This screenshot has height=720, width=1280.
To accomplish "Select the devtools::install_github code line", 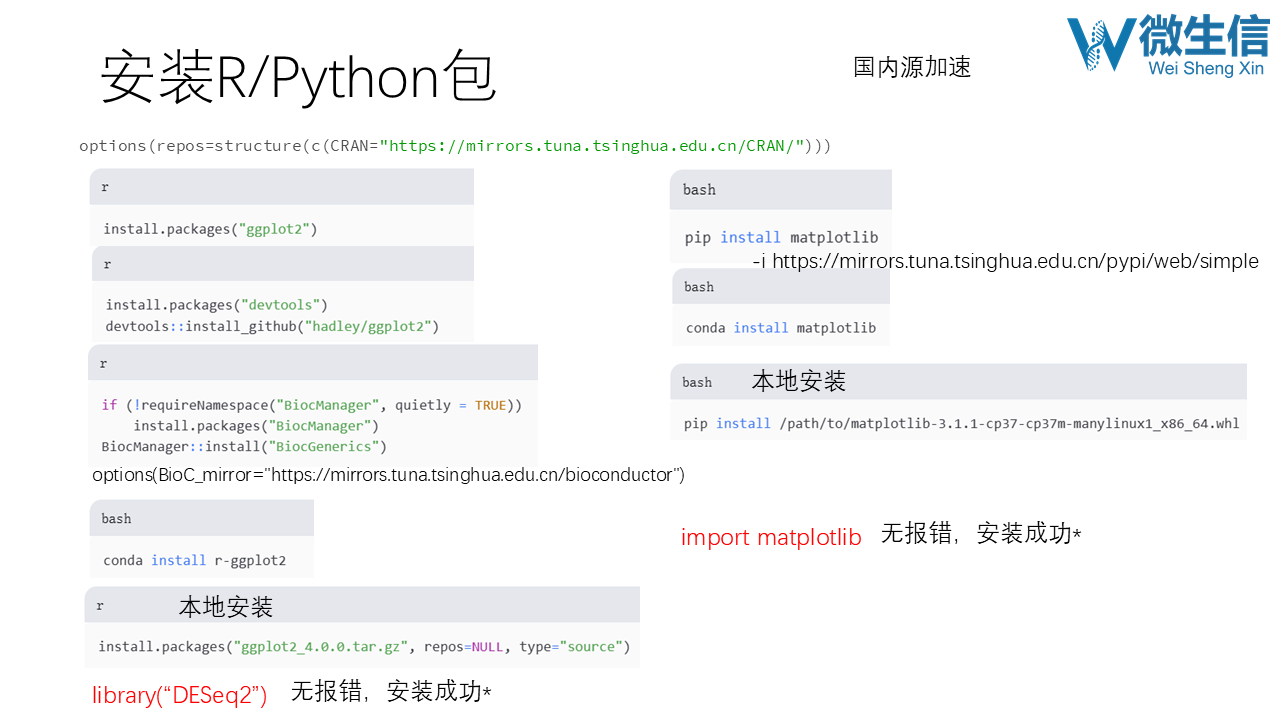I will (272, 326).
